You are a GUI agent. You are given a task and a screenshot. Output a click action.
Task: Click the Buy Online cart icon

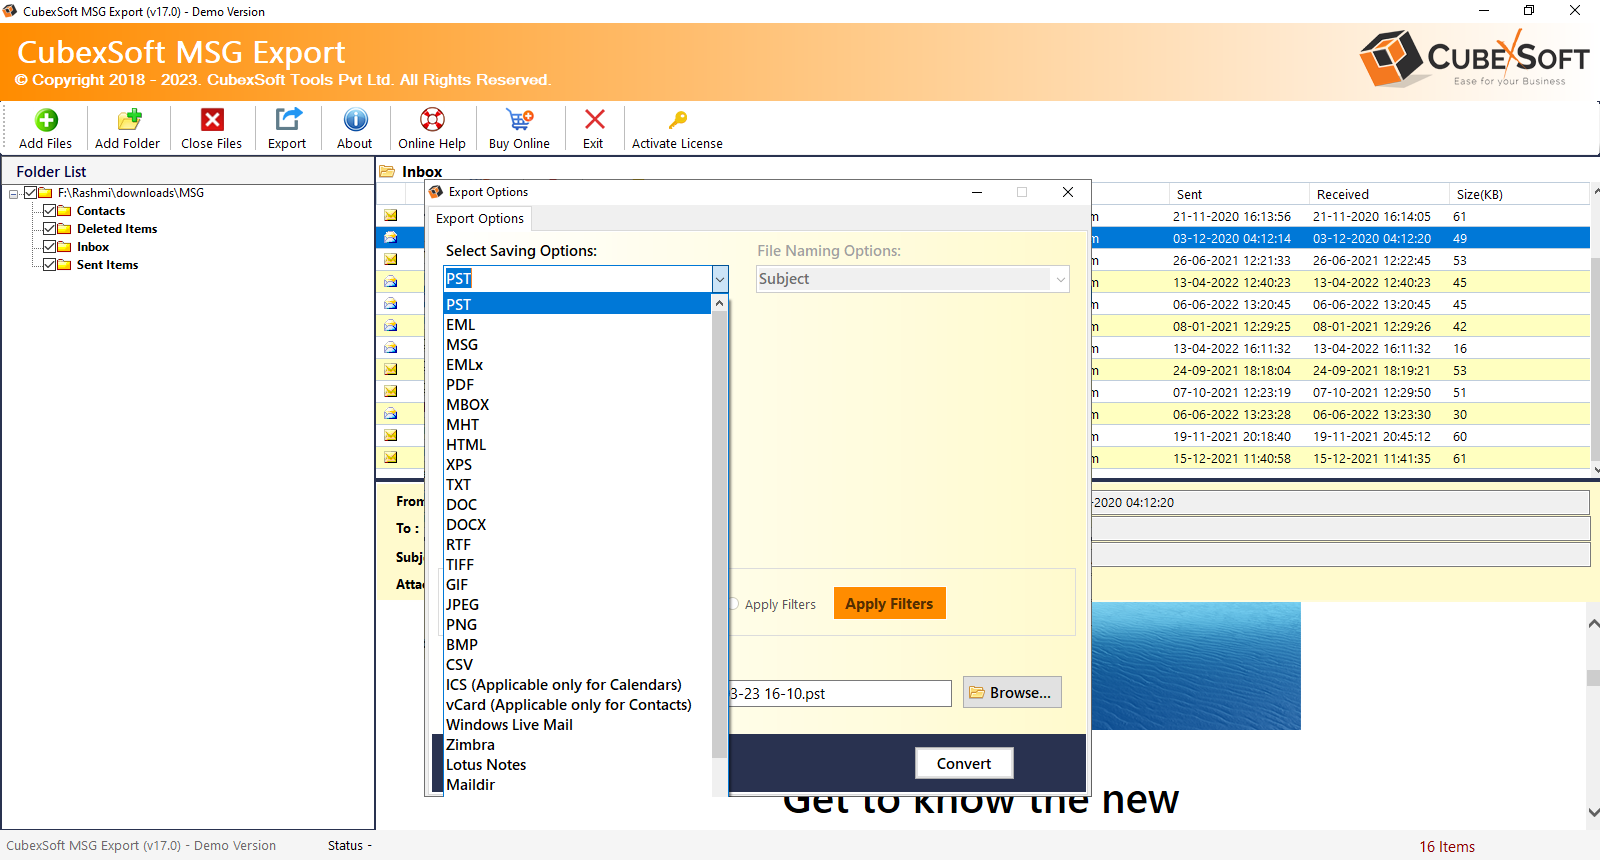519,121
